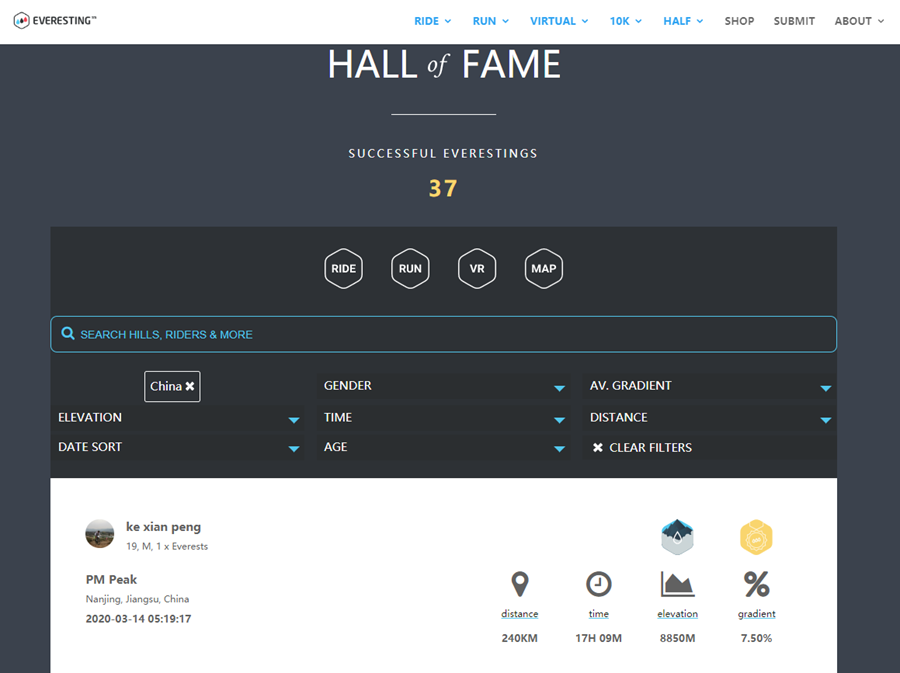Open the 10K navigation menu

click(x=626, y=21)
